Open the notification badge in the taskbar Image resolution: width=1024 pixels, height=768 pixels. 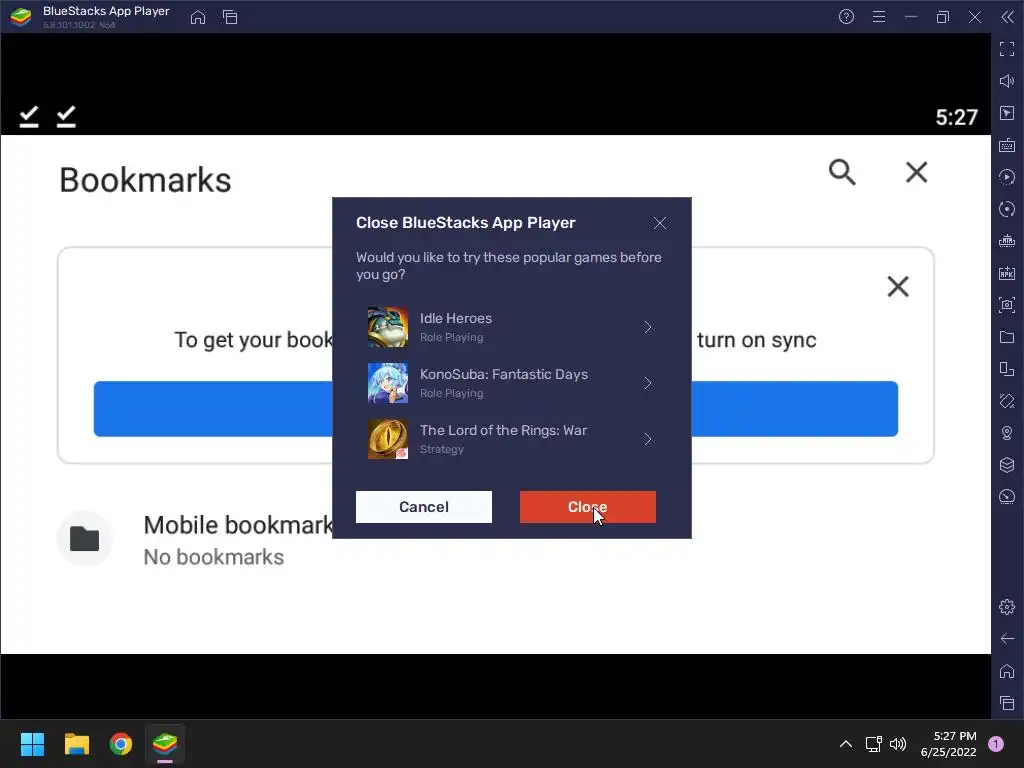pos(996,744)
